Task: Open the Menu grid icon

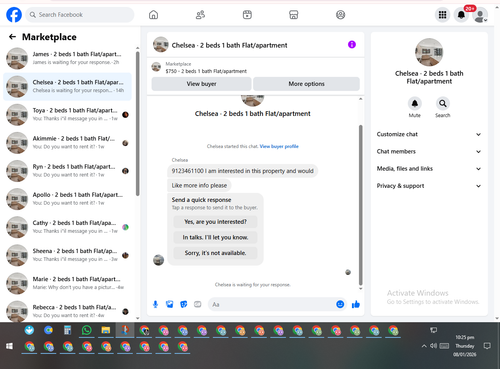Action: point(442,15)
